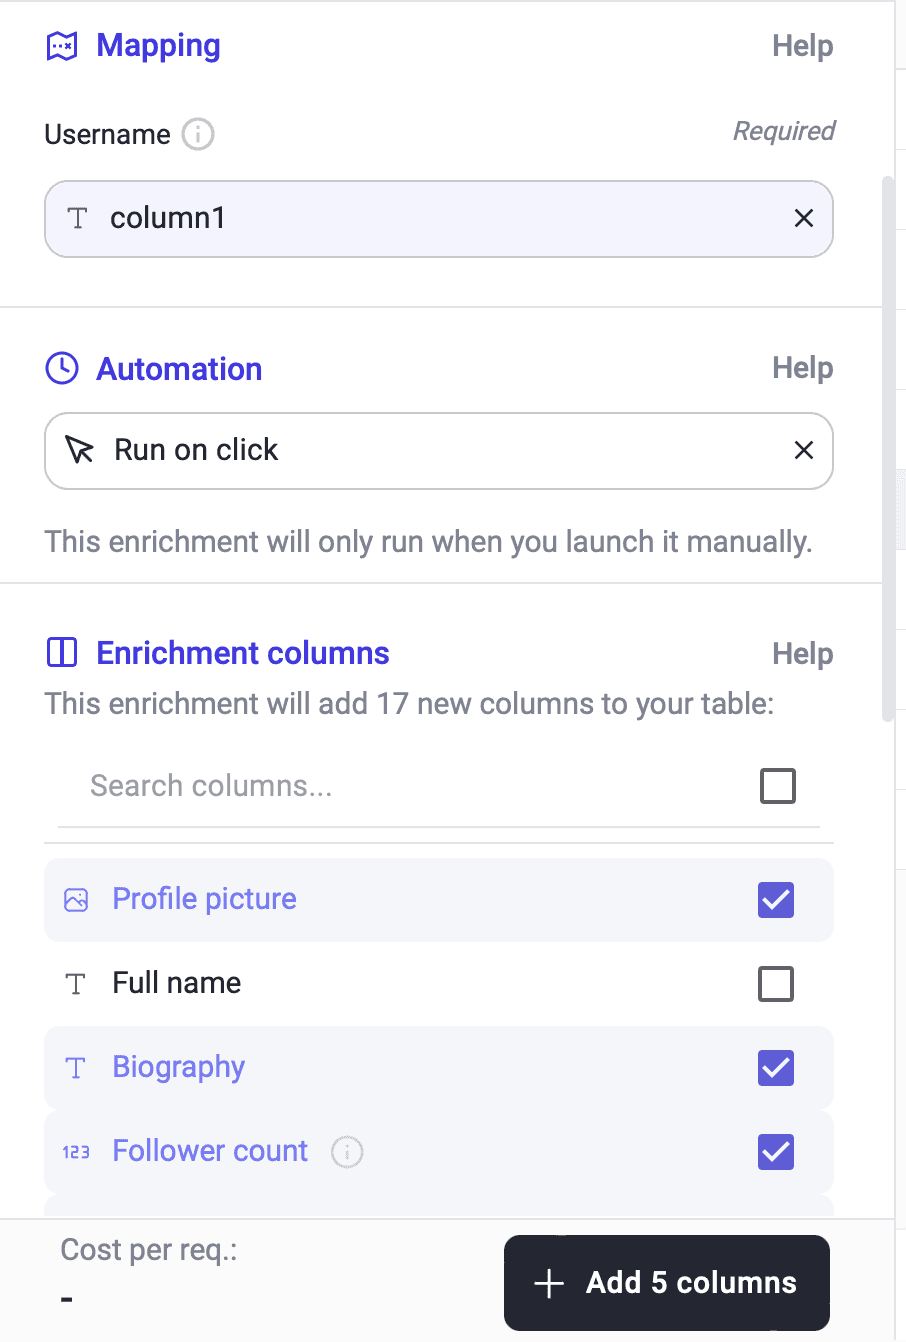Click the Follower count info icon
Viewport: 906px width, 1342px height.
click(x=347, y=1152)
